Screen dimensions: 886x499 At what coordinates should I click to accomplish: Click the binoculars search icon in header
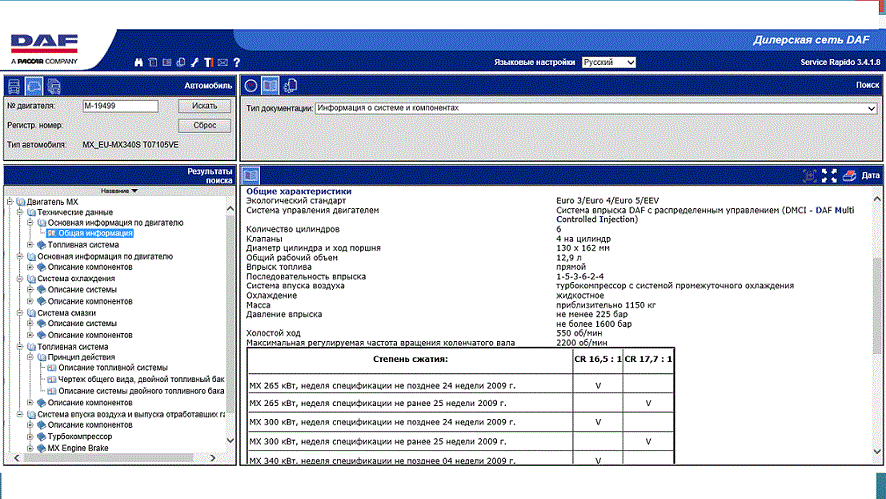pos(138,62)
